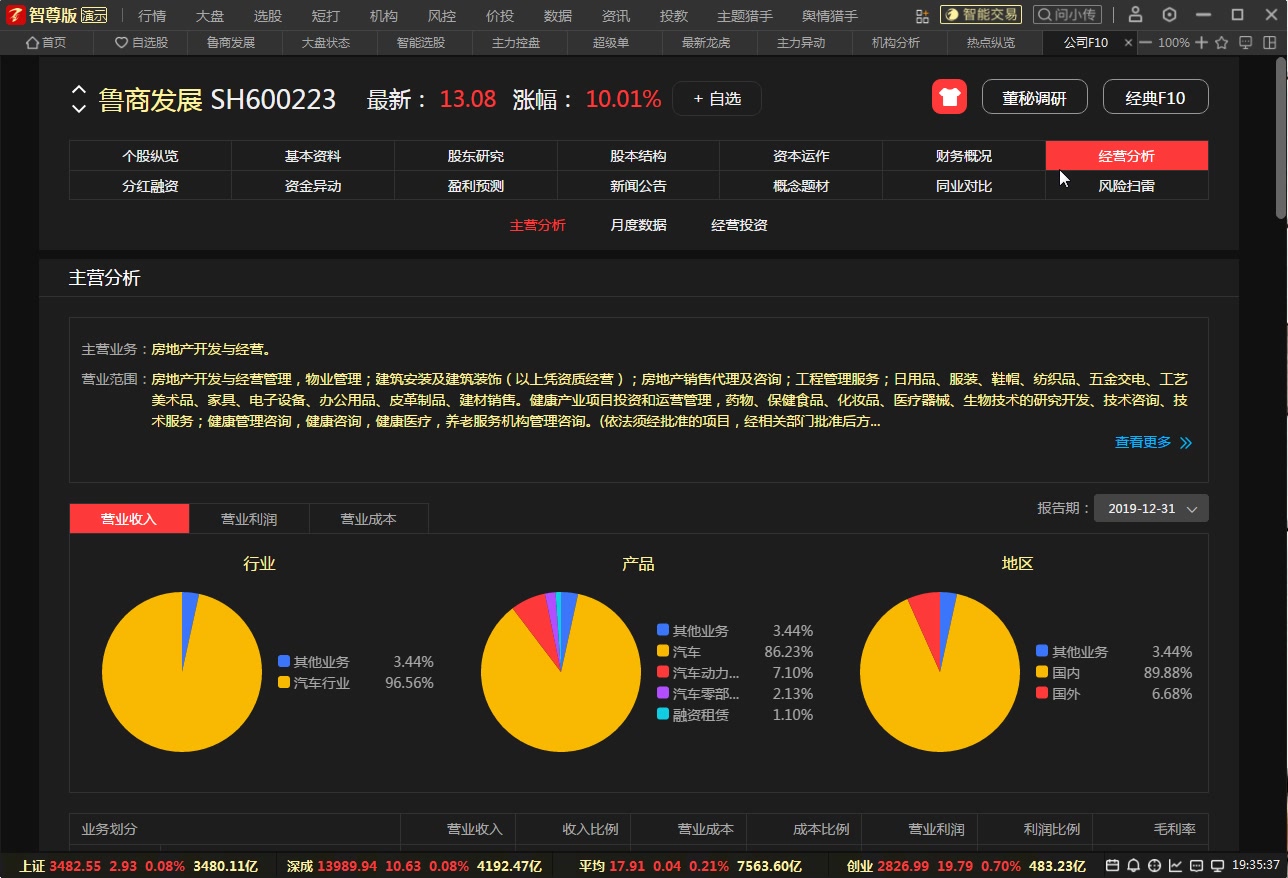Open the 大盘 menu
Screen dimensions: 1288x878
pos(210,16)
